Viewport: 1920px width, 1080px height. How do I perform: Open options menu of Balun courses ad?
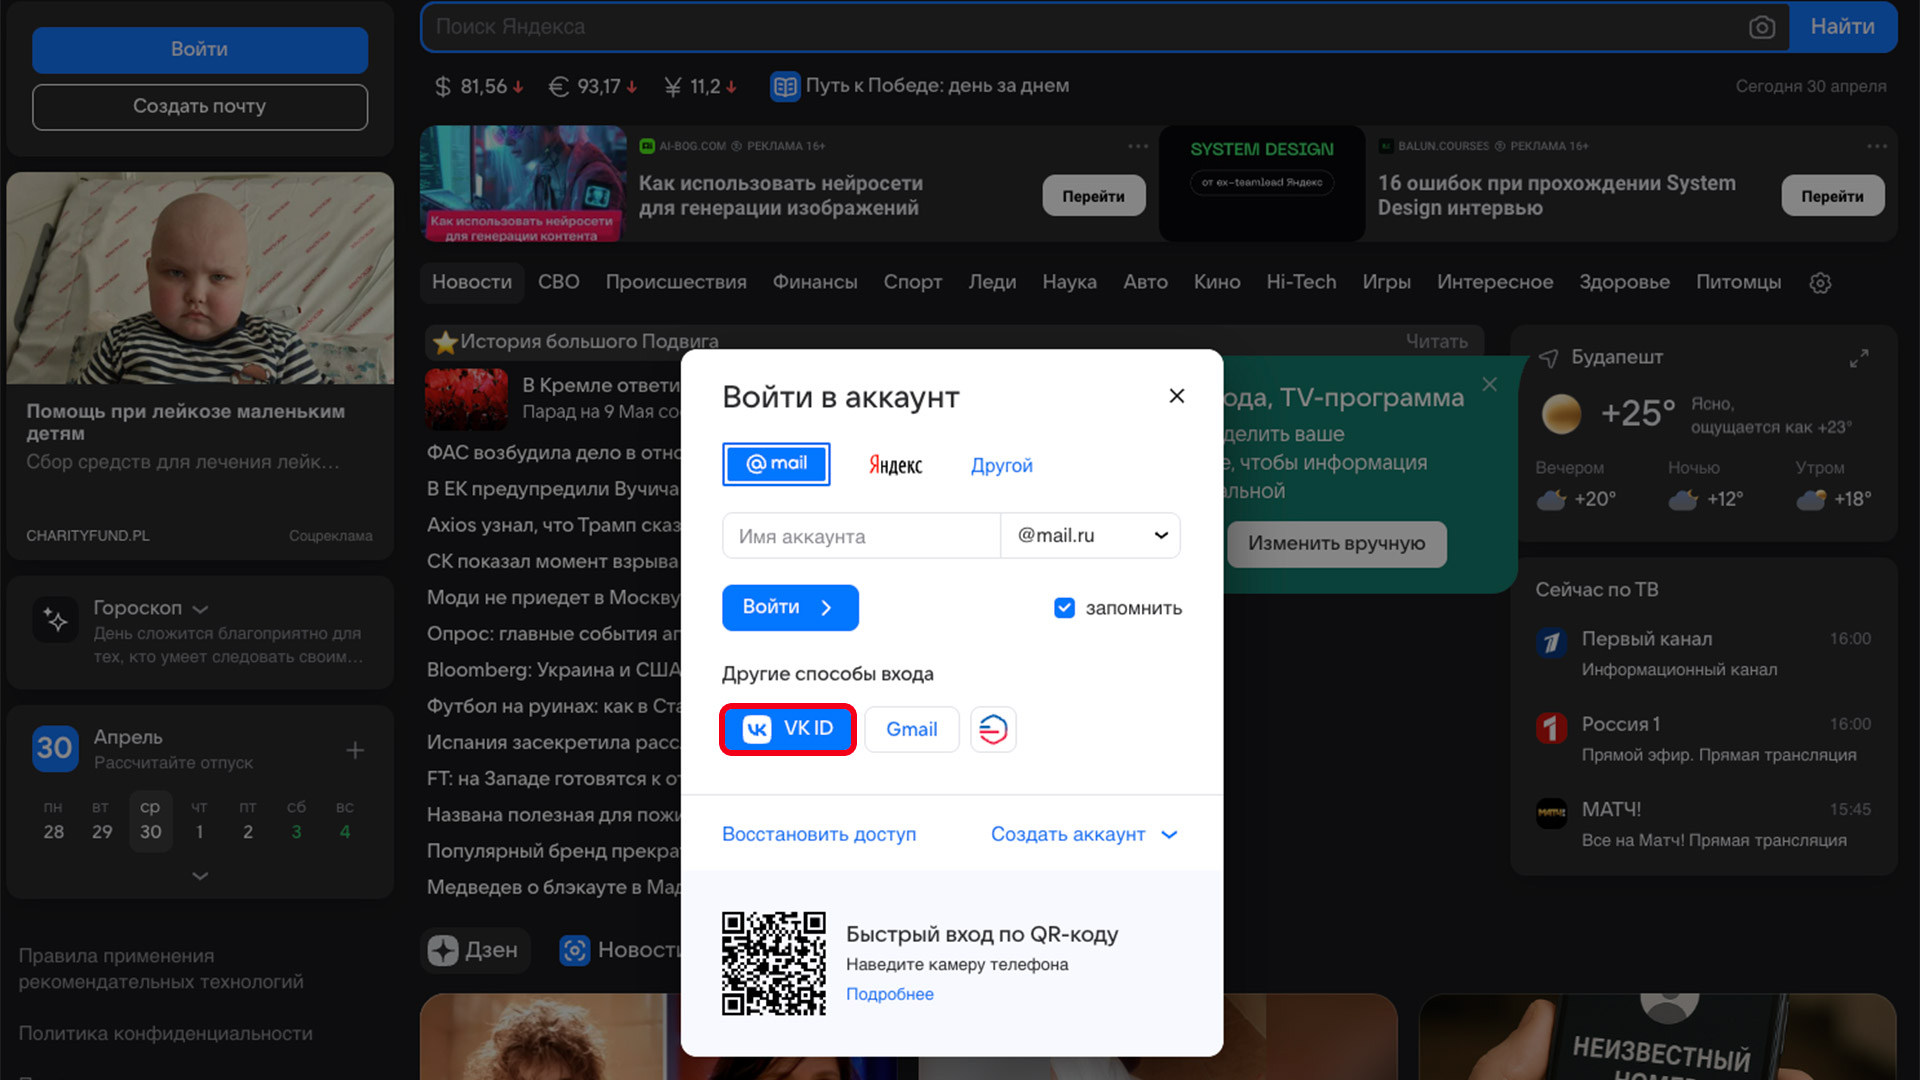[x=1877, y=146]
